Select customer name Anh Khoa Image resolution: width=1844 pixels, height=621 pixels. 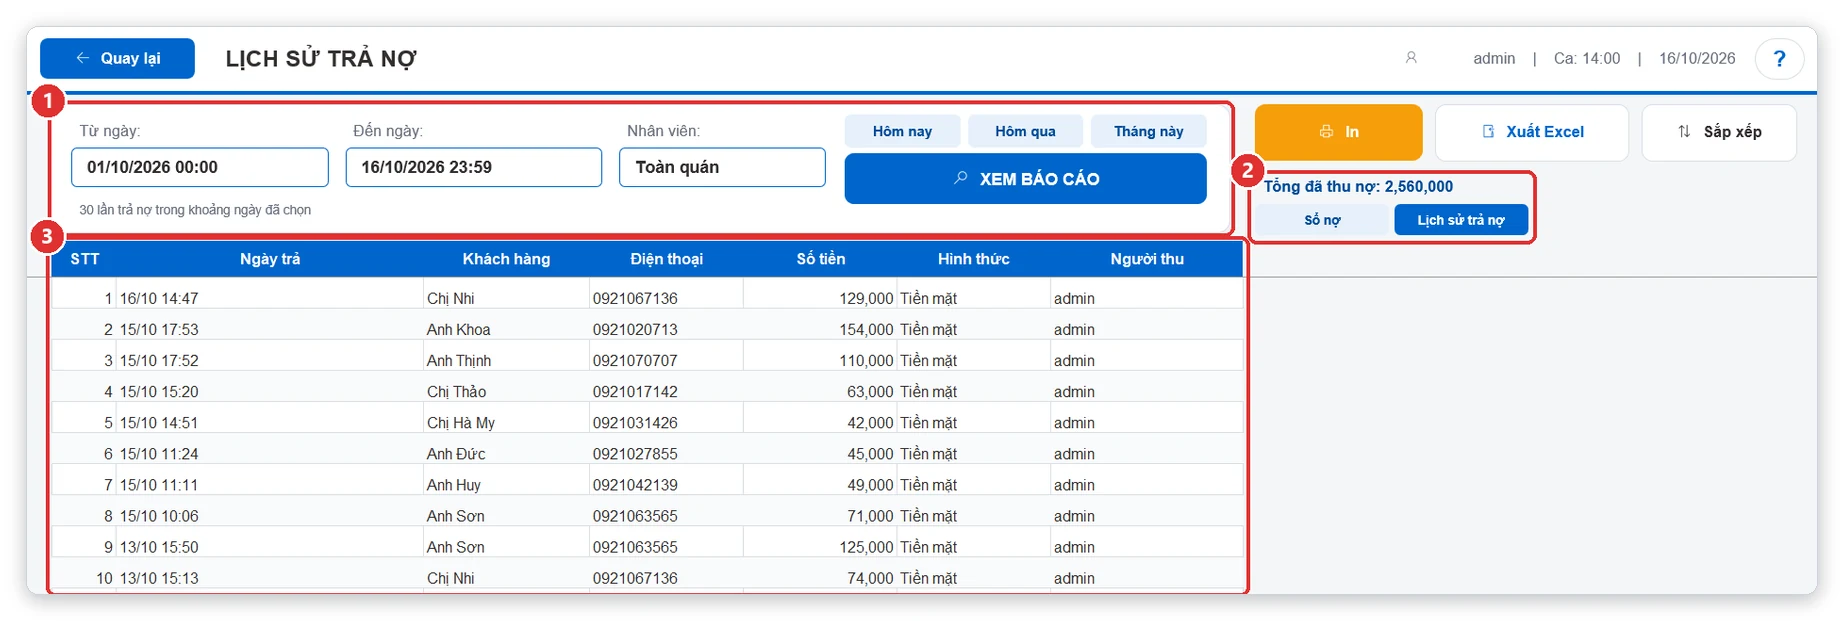pyautogui.click(x=459, y=329)
